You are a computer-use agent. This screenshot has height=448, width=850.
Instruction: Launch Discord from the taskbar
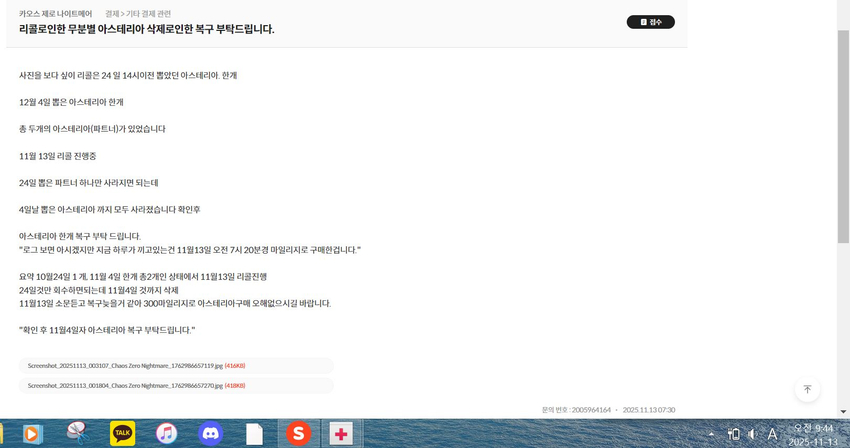pos(210,433)
